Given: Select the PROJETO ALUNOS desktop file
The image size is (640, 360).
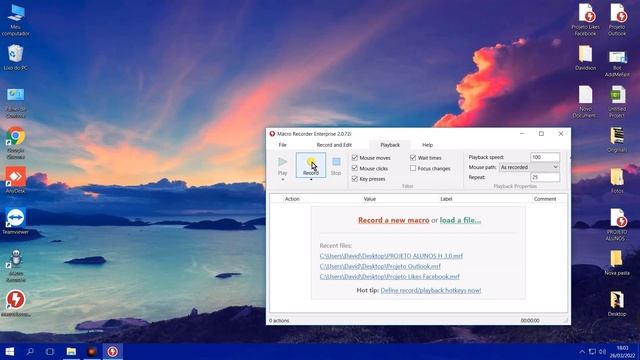Looking at the screenshot, I should pyautogui.click(x=617, y=224).
